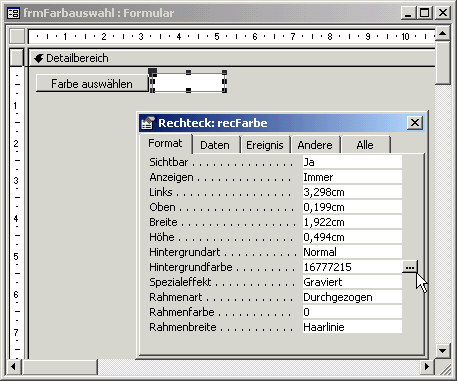Image resolution: width=457 pixels, height=381 pixels.
Task: Click the Breite value 1,922cm
Action: [352, 222]
